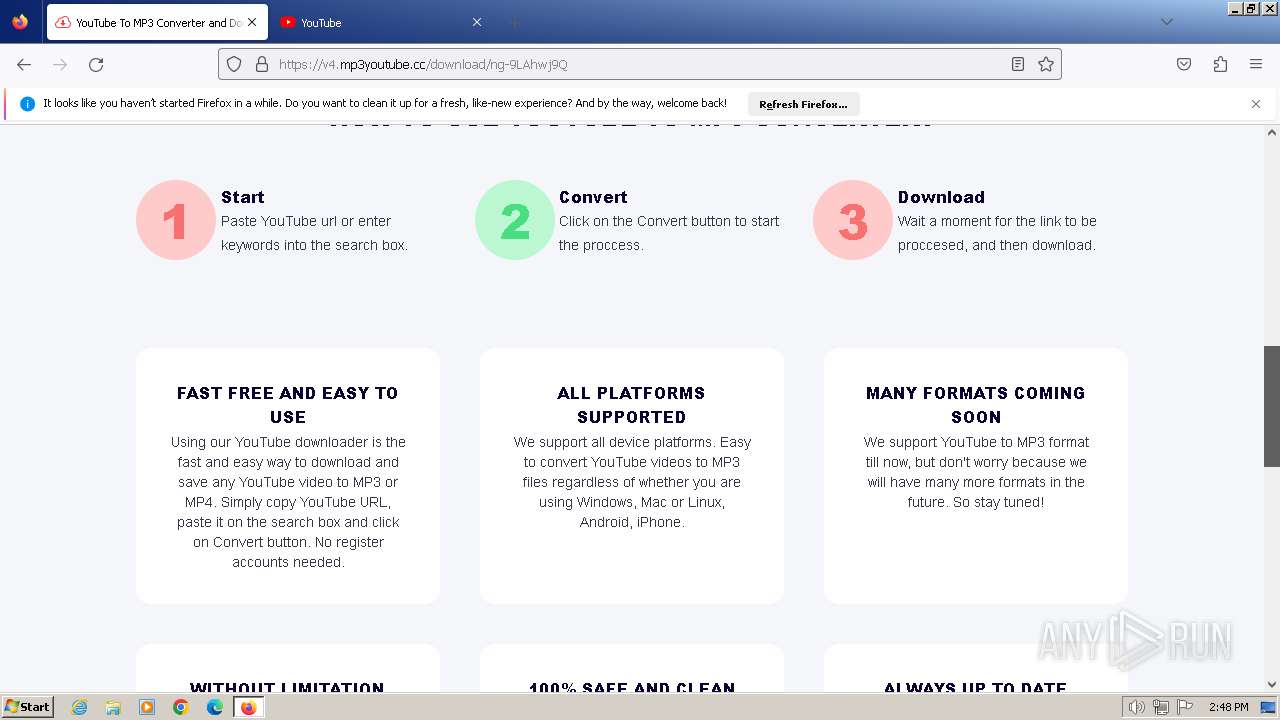This screenshot has width=1280, height=720.
Task: Toggle reader view icon
Action: pyautogui.click(x=1018, y=64)
